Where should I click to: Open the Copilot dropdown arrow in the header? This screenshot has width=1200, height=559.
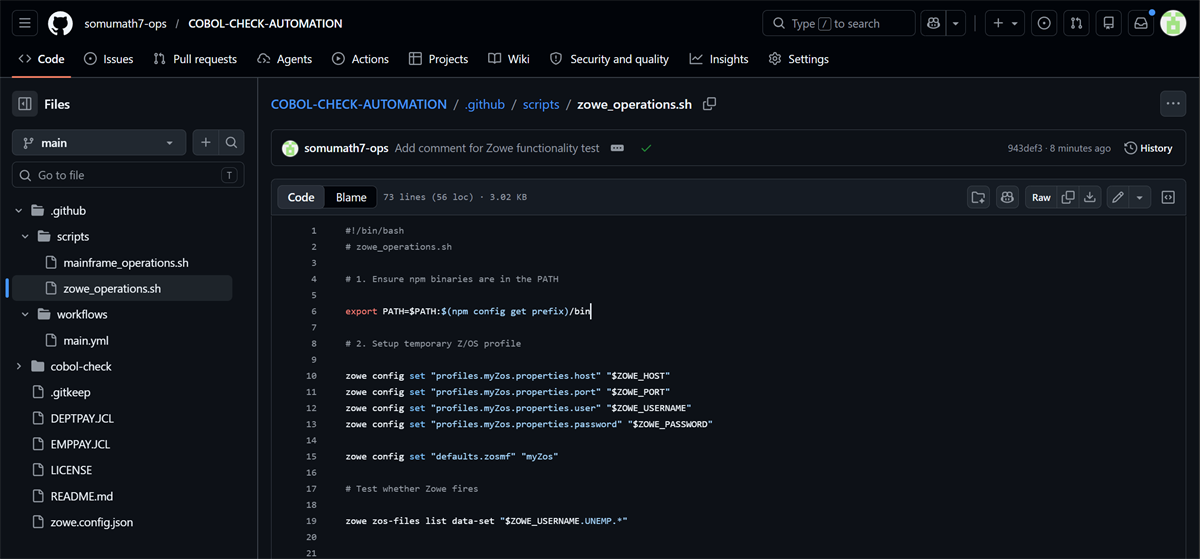(956, 23)
